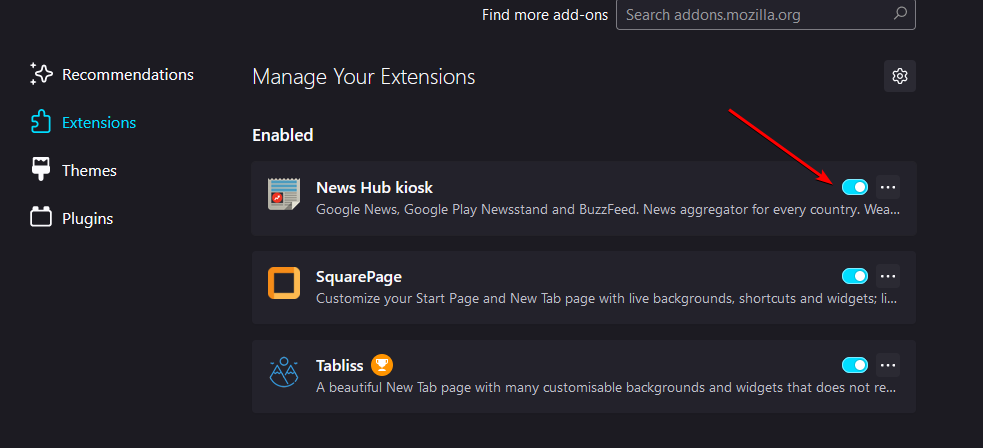Click the Tabliss recommended trophy badge
Screen dimensions: 983x448
coord(382,365)
